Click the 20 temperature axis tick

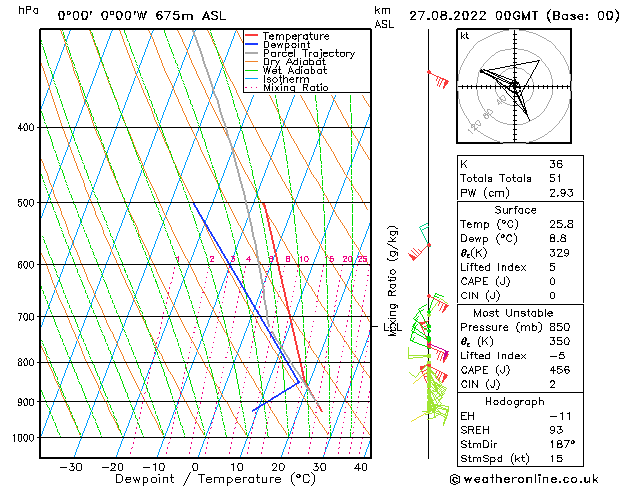click(278, 467)
